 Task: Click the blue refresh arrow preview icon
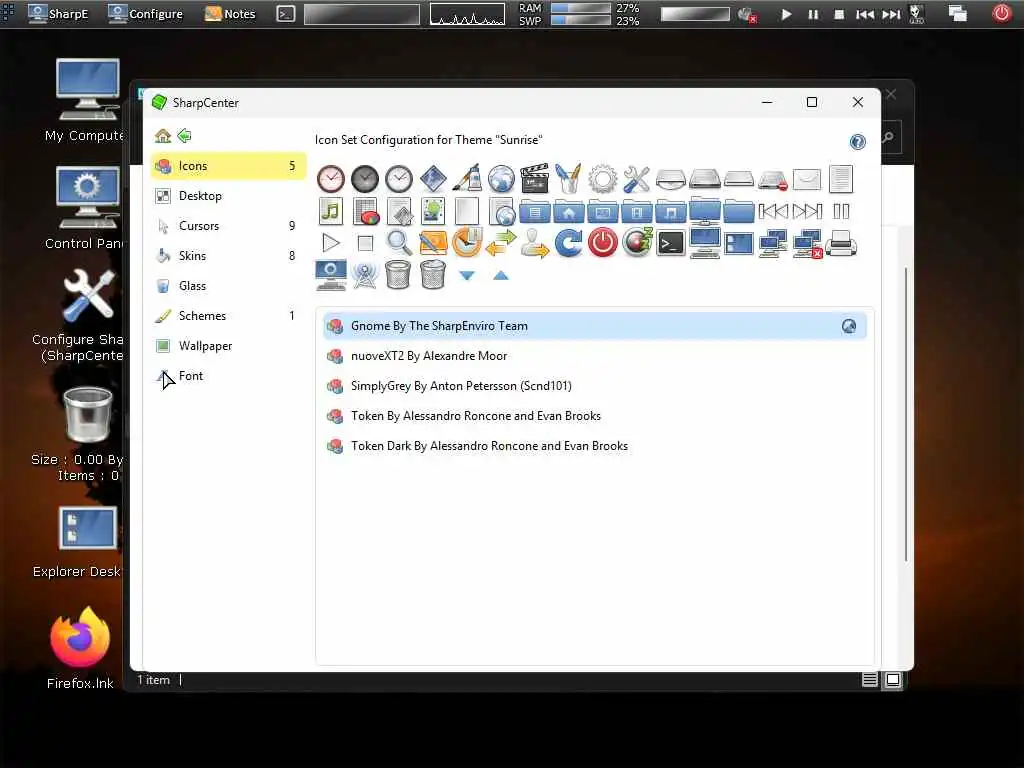coord(568,243)
